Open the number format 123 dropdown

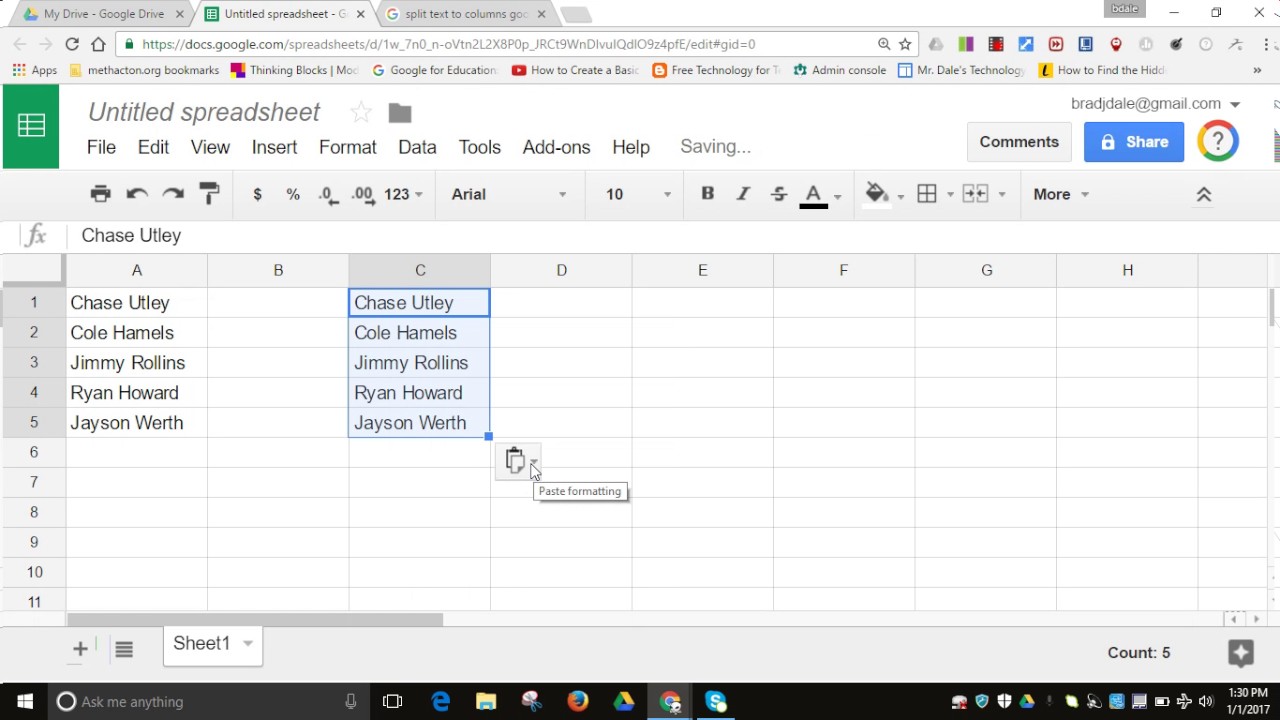click(404, 194)
